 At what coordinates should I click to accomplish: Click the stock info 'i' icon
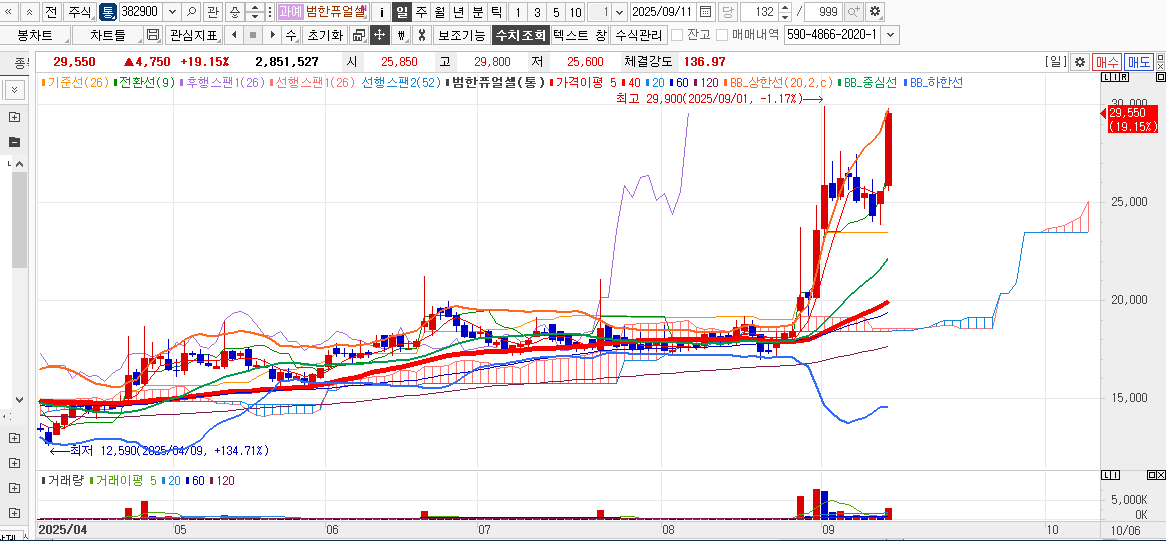(381, 12)
